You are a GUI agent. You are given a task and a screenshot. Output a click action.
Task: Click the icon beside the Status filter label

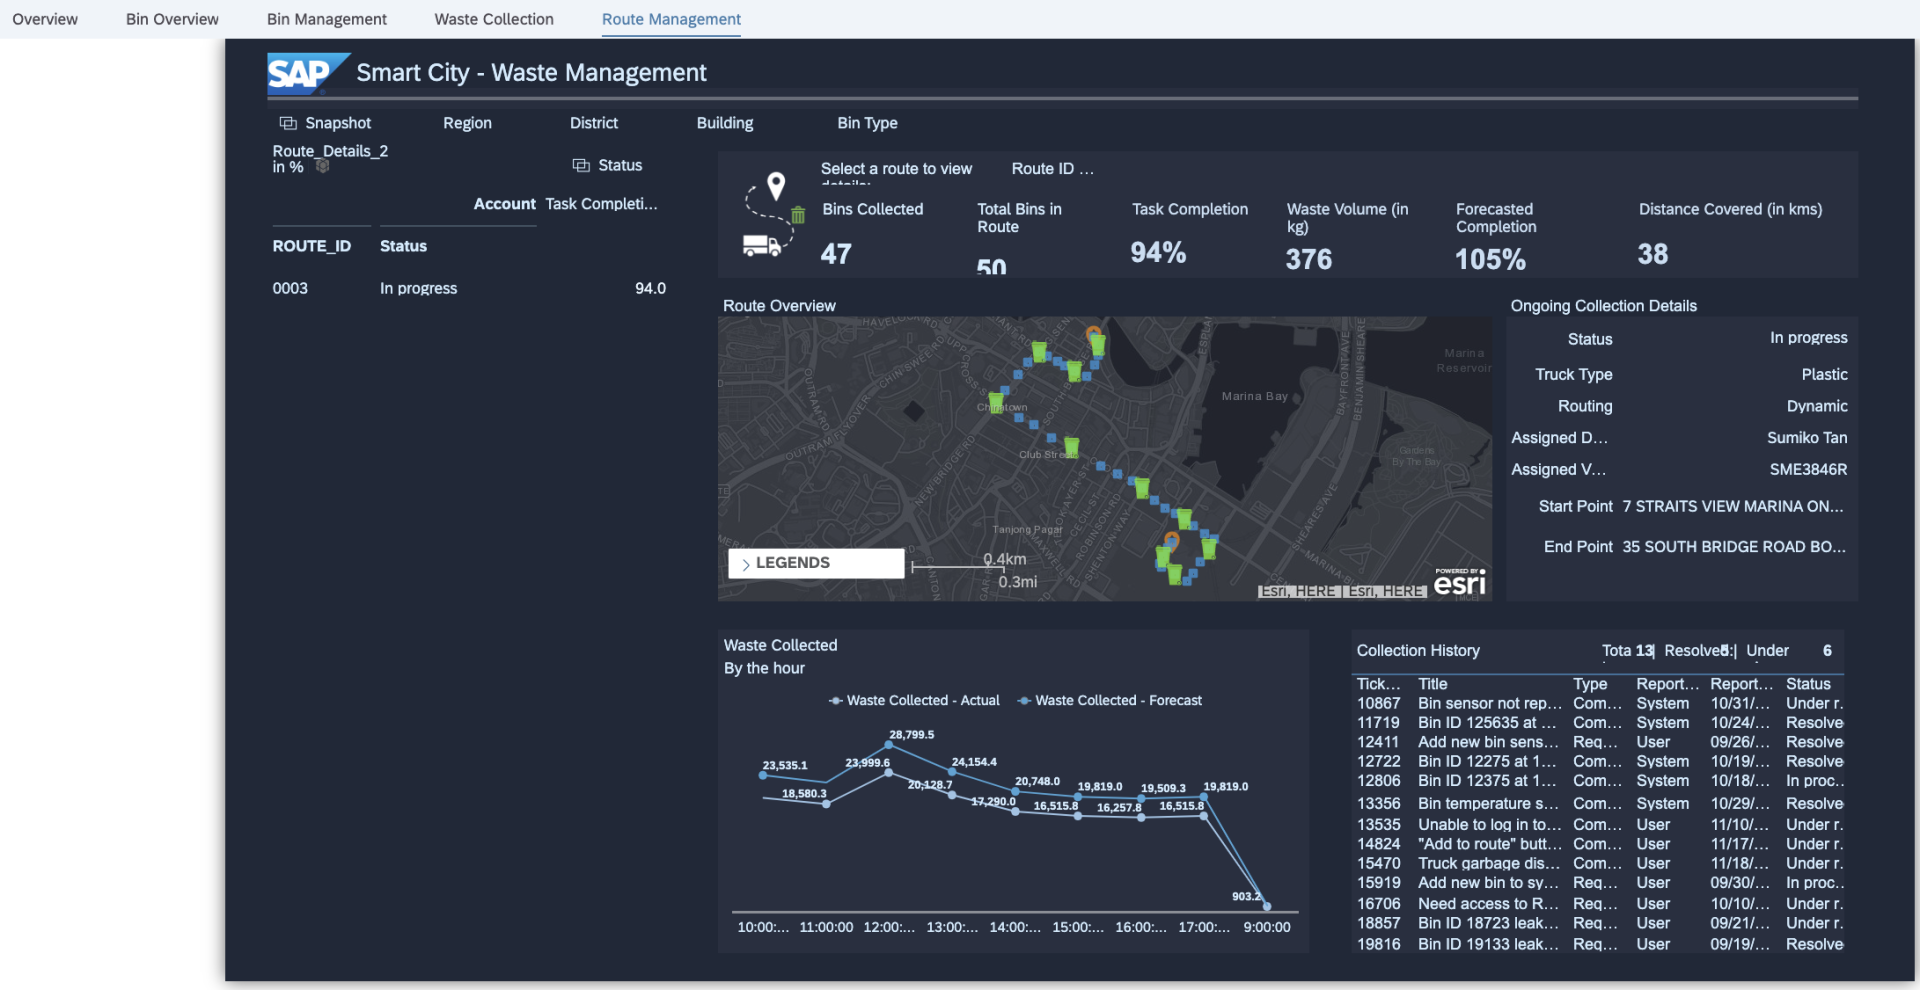click(581, 165)
